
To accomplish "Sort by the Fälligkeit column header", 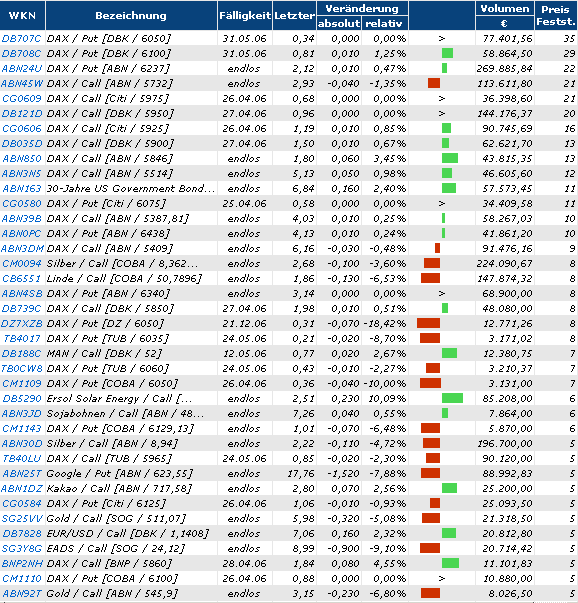I will pyautogui.click(x=245, y=15).
